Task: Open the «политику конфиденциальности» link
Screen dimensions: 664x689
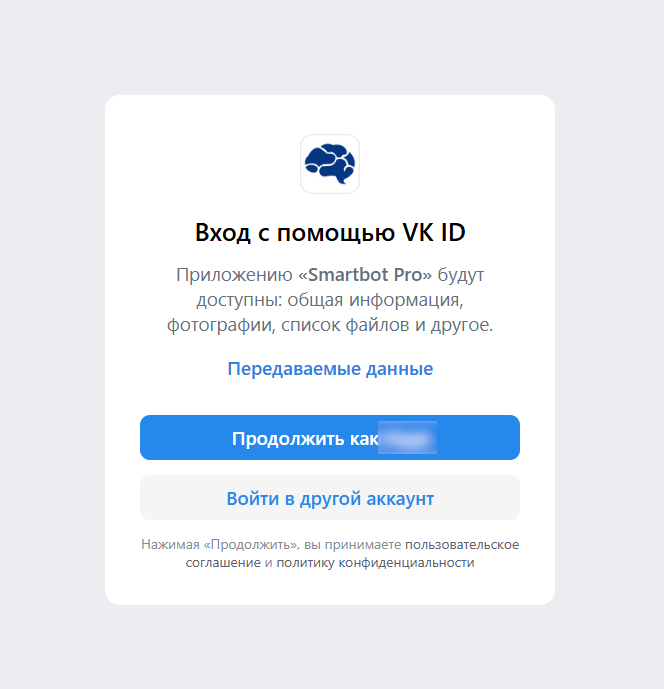Action: click(375, 562)
